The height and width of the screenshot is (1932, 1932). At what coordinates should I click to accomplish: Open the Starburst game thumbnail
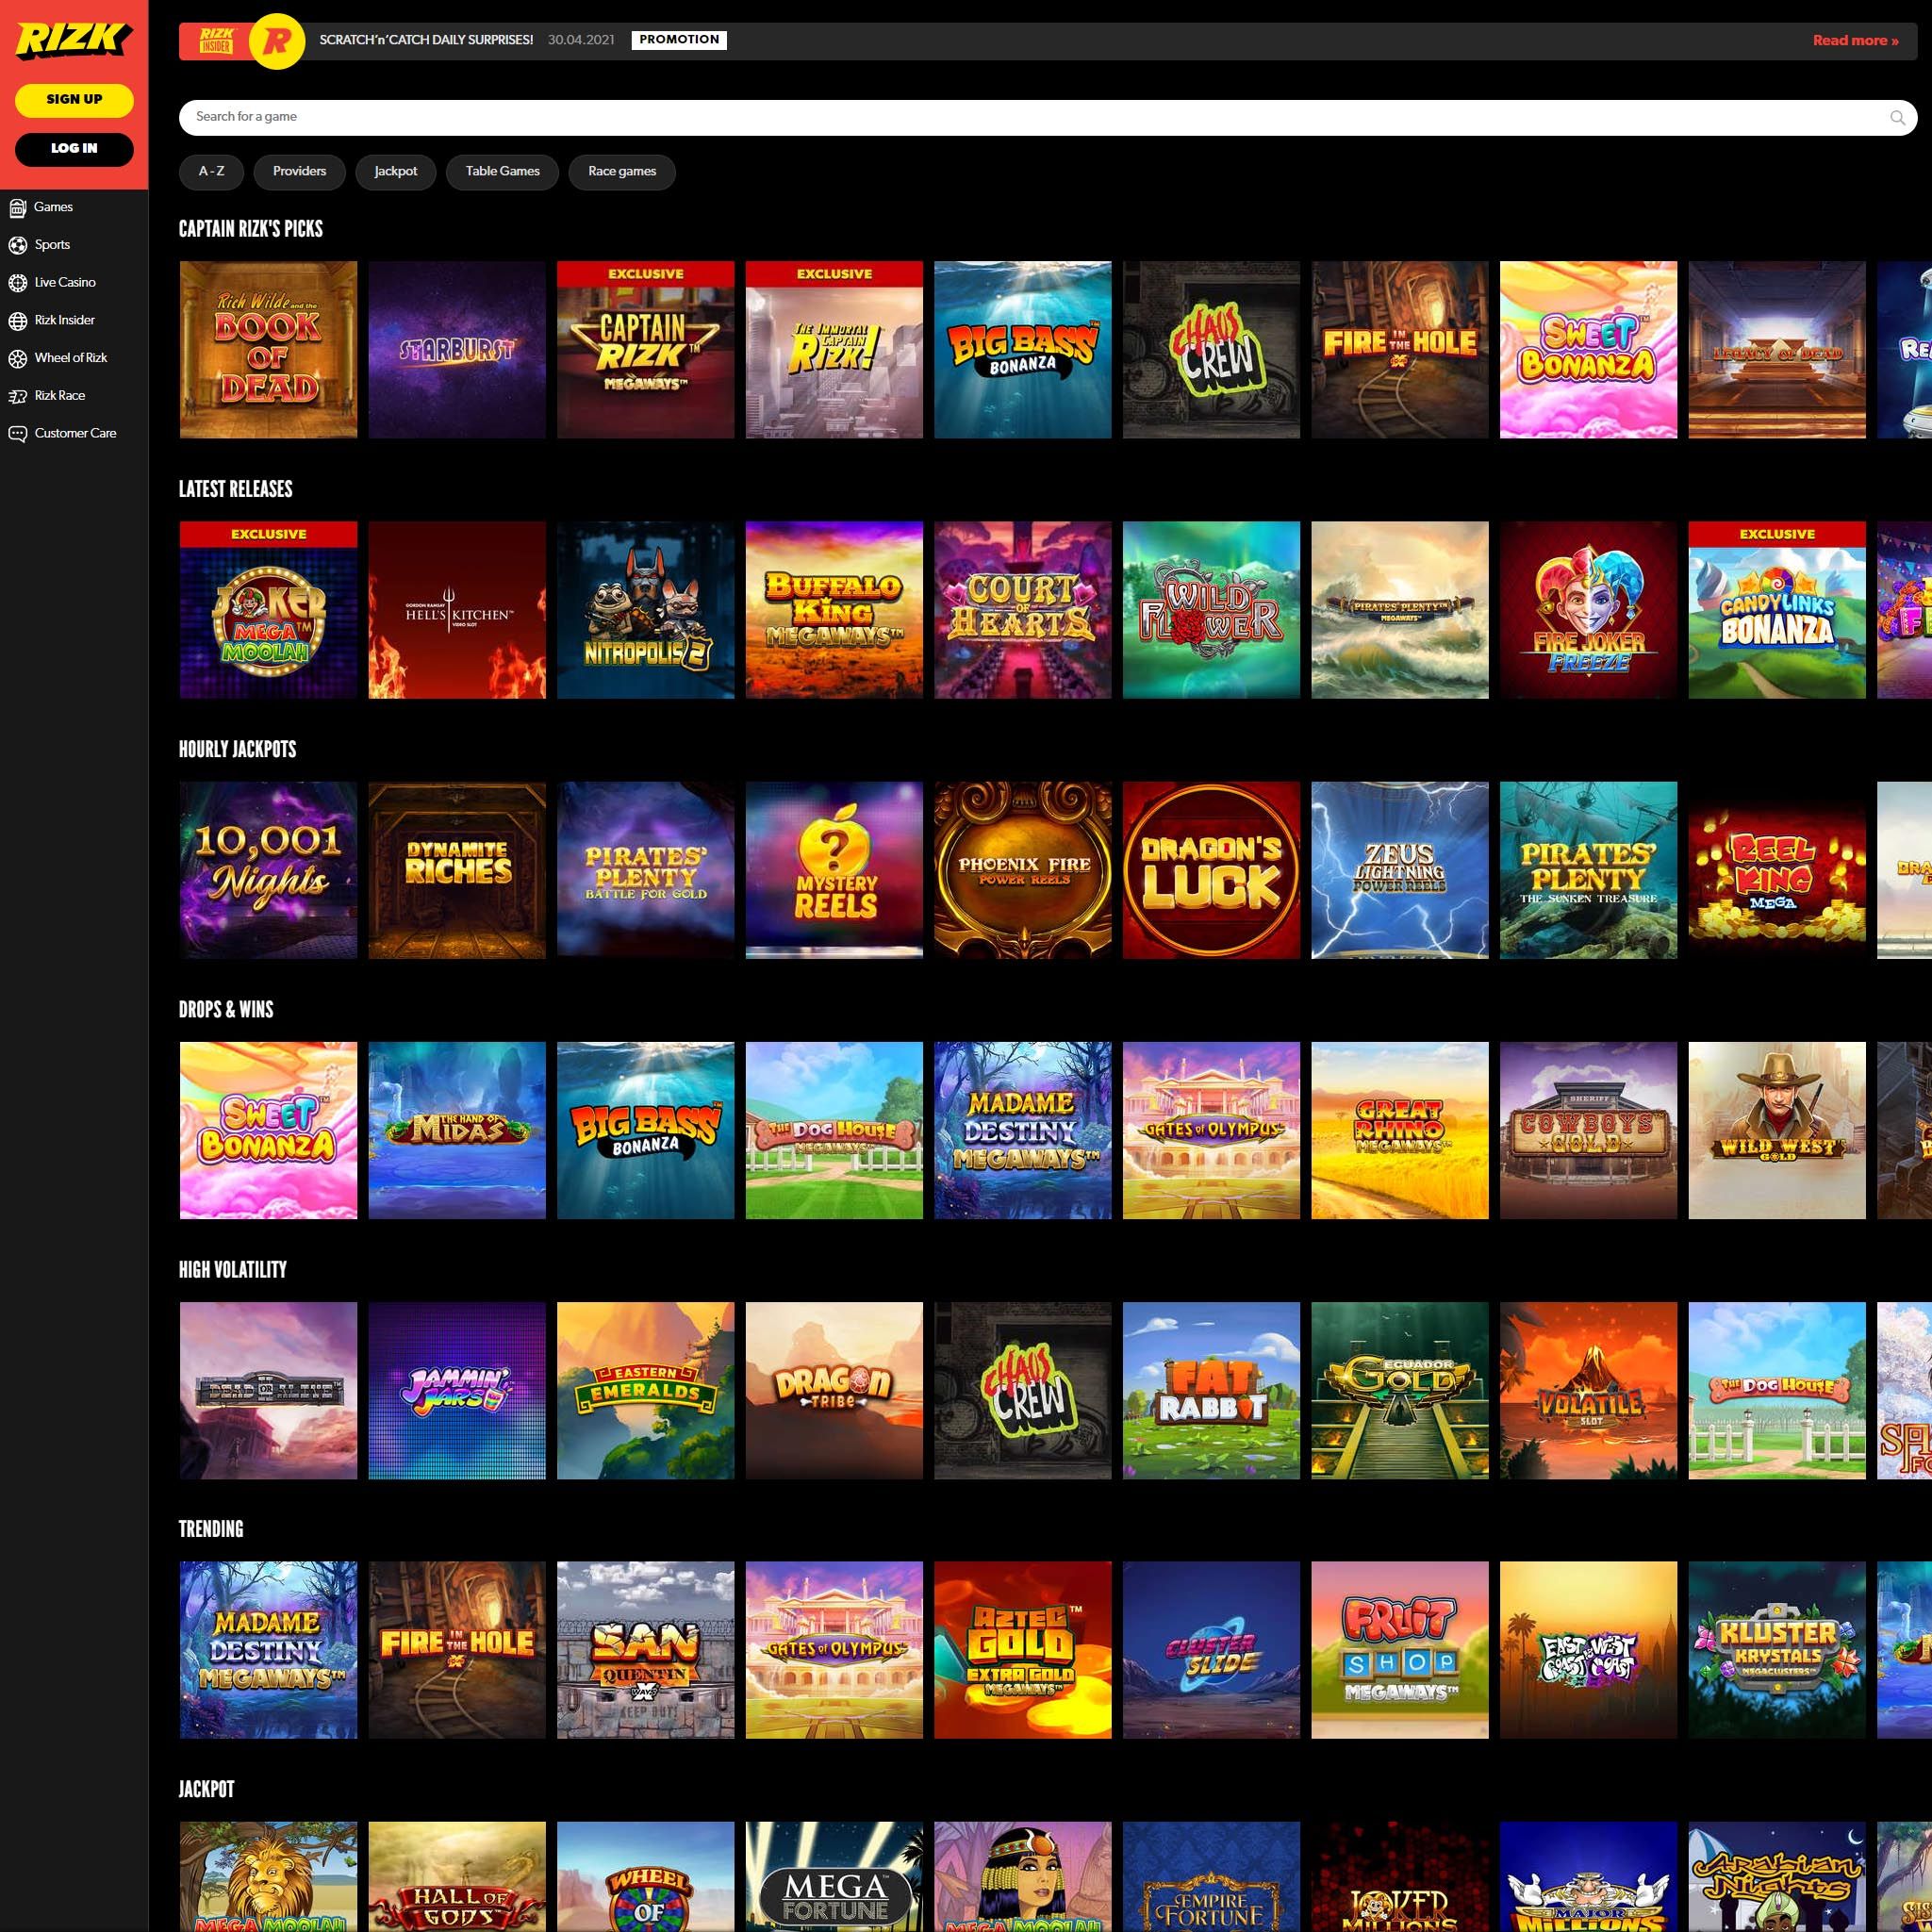(x=457, y=350)
